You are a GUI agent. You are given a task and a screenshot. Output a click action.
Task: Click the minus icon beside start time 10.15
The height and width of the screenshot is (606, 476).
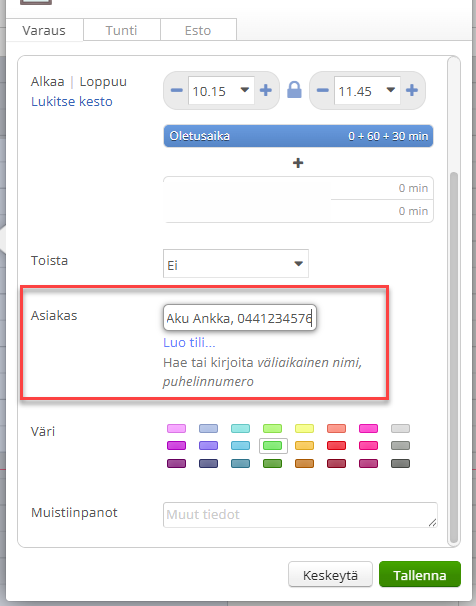pos(177,90)
